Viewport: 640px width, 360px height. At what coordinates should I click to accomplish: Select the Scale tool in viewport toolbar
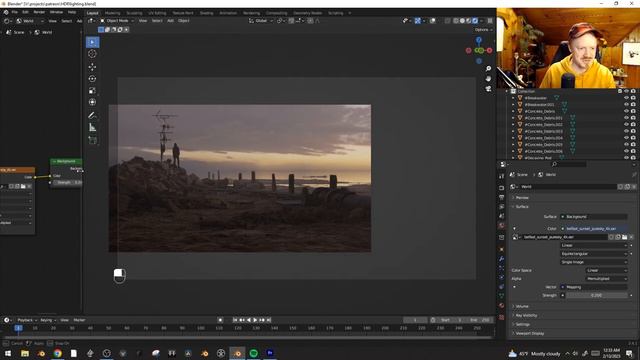click(x=93, y=91)
